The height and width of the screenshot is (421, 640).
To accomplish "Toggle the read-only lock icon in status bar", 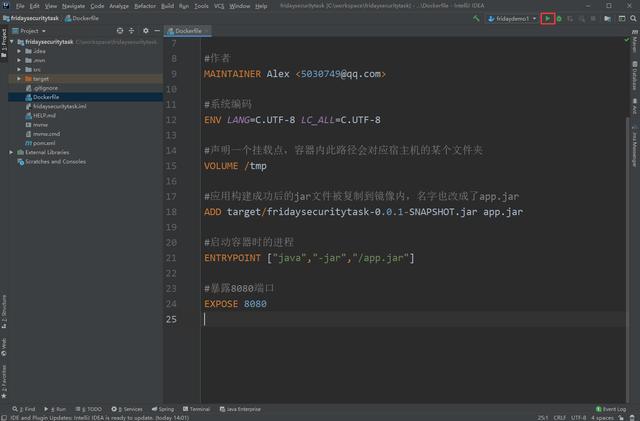I will click(x=621, y=417).
